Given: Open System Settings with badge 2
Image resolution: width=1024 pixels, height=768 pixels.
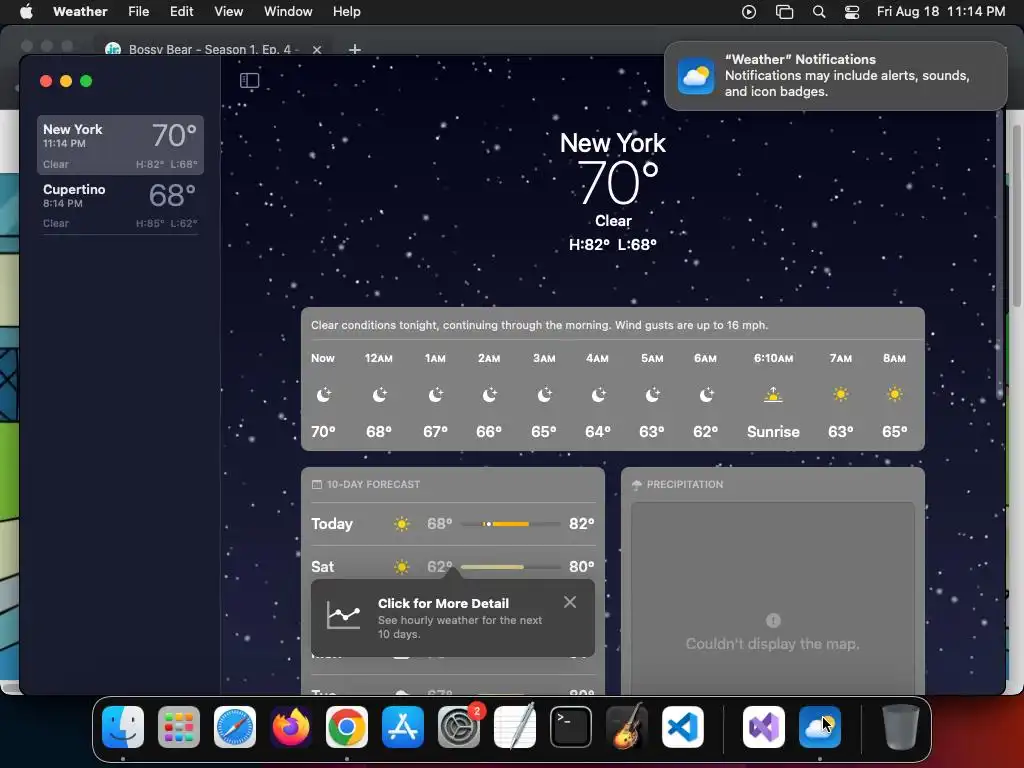Looking at the screenshot, I should click(459, 727).
